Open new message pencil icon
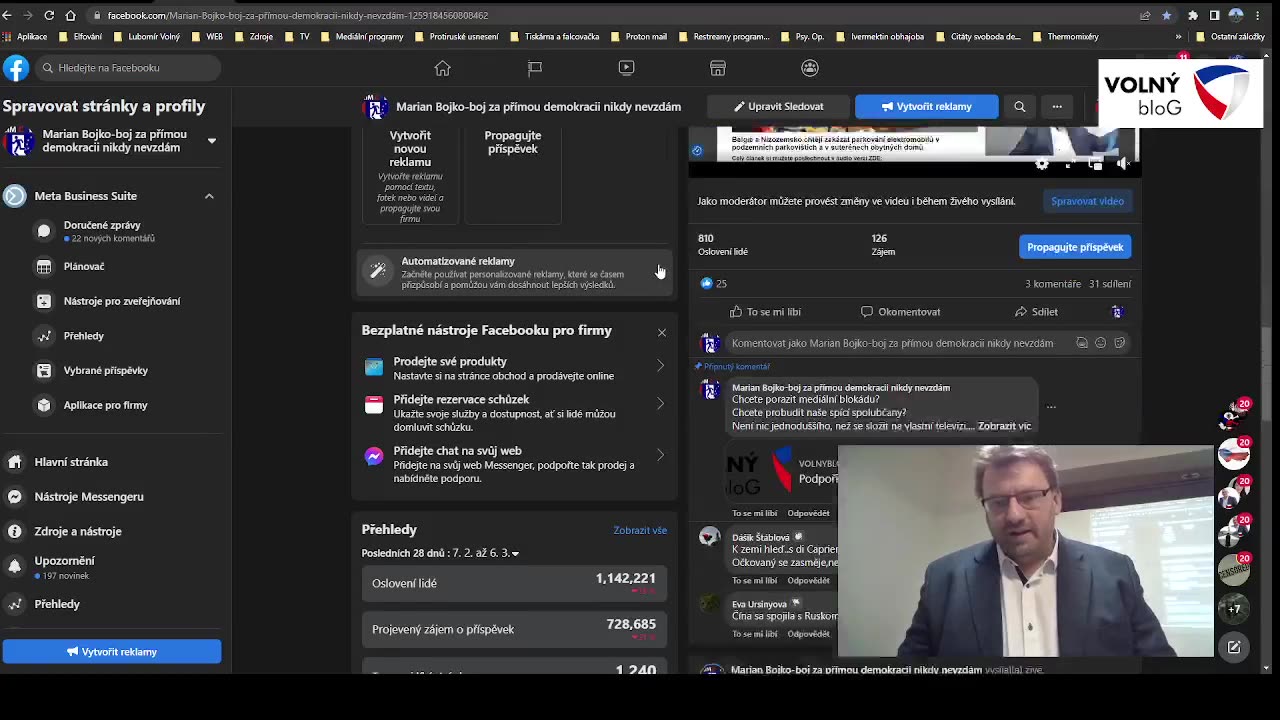Screen dimensions: 1280x720 tap(1234, 647)
